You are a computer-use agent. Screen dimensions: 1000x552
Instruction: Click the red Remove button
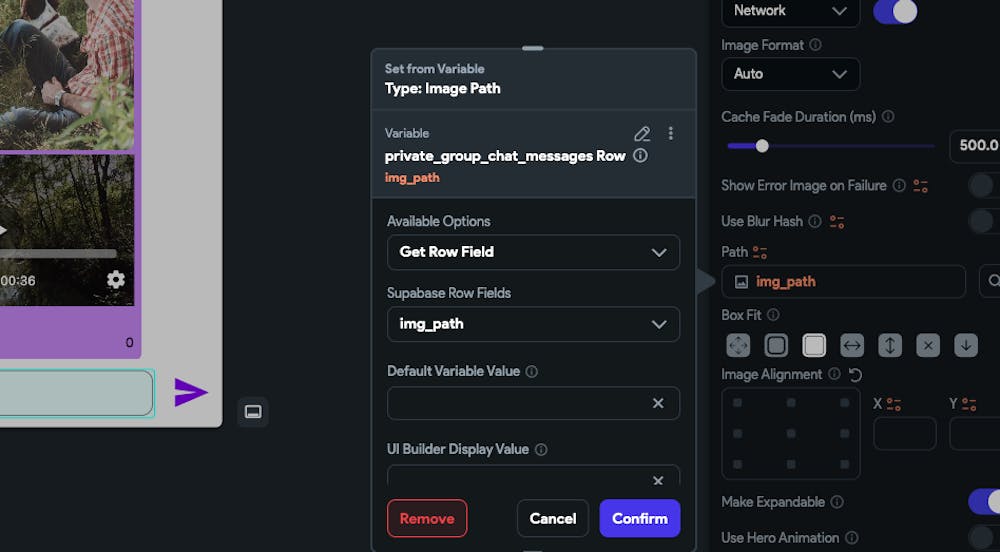click(x=427, y=518)
